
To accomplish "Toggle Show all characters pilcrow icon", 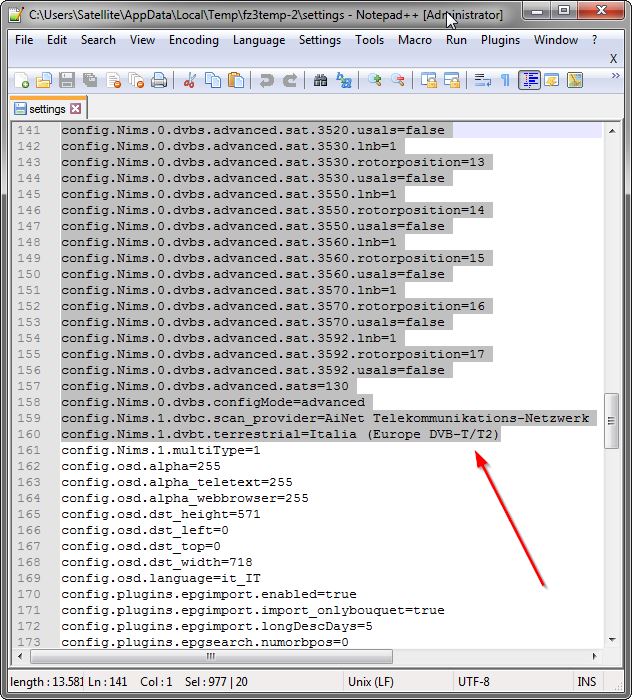I will click(505, 80).
